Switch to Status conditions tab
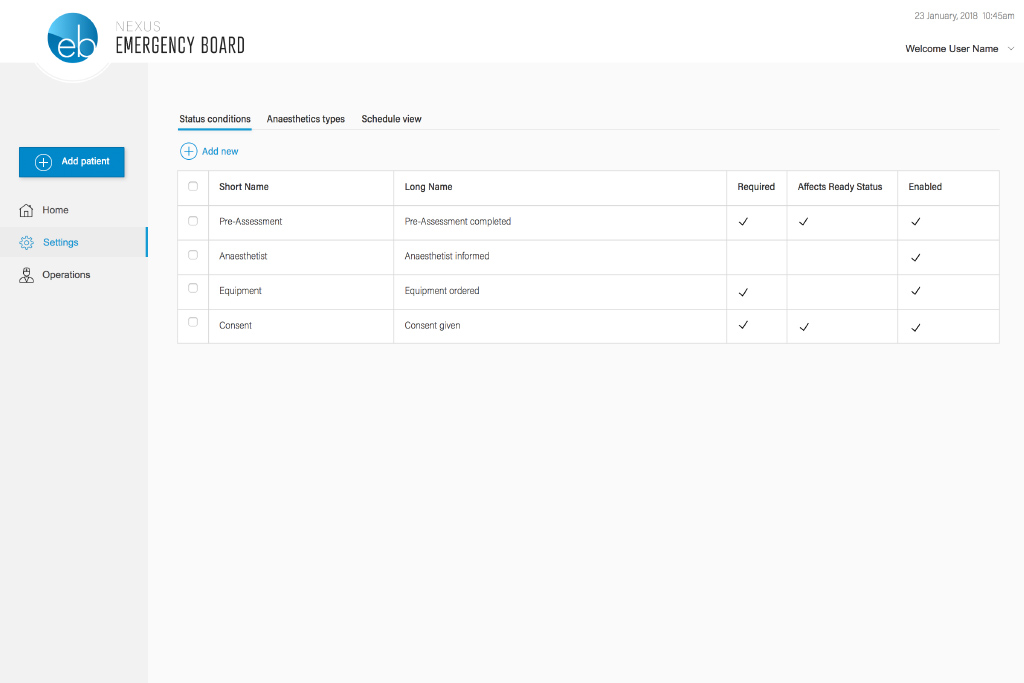Viewport: 1024px width, 683px height. coord(215,119)
